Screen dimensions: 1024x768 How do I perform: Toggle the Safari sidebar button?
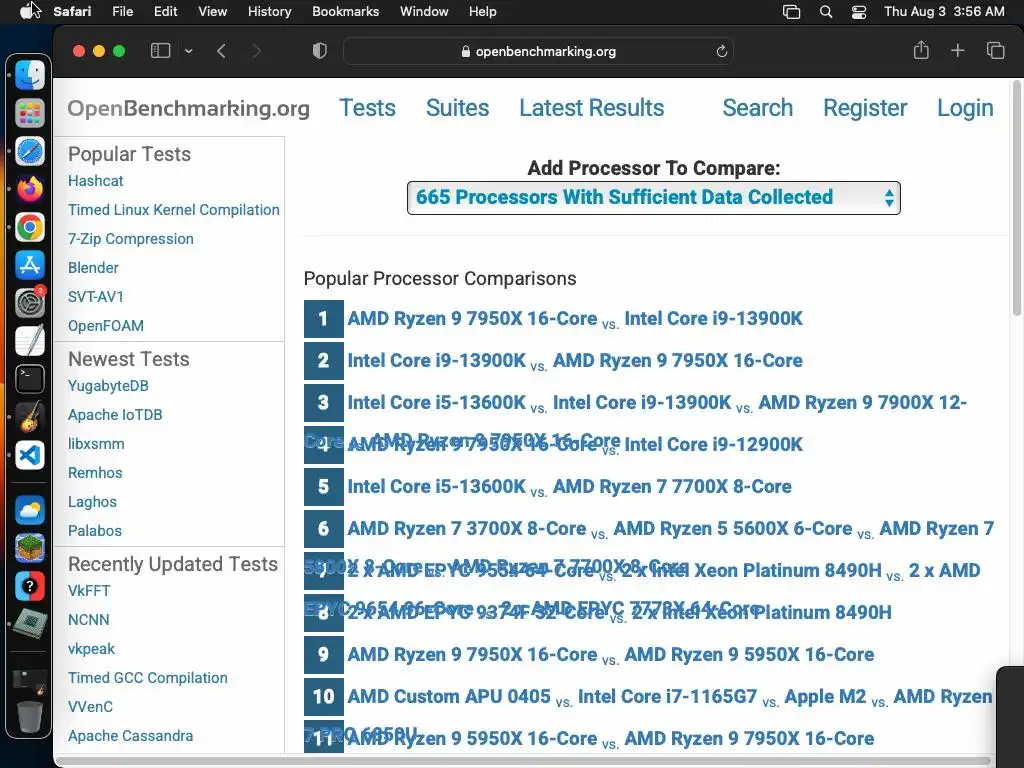point(161,51)
